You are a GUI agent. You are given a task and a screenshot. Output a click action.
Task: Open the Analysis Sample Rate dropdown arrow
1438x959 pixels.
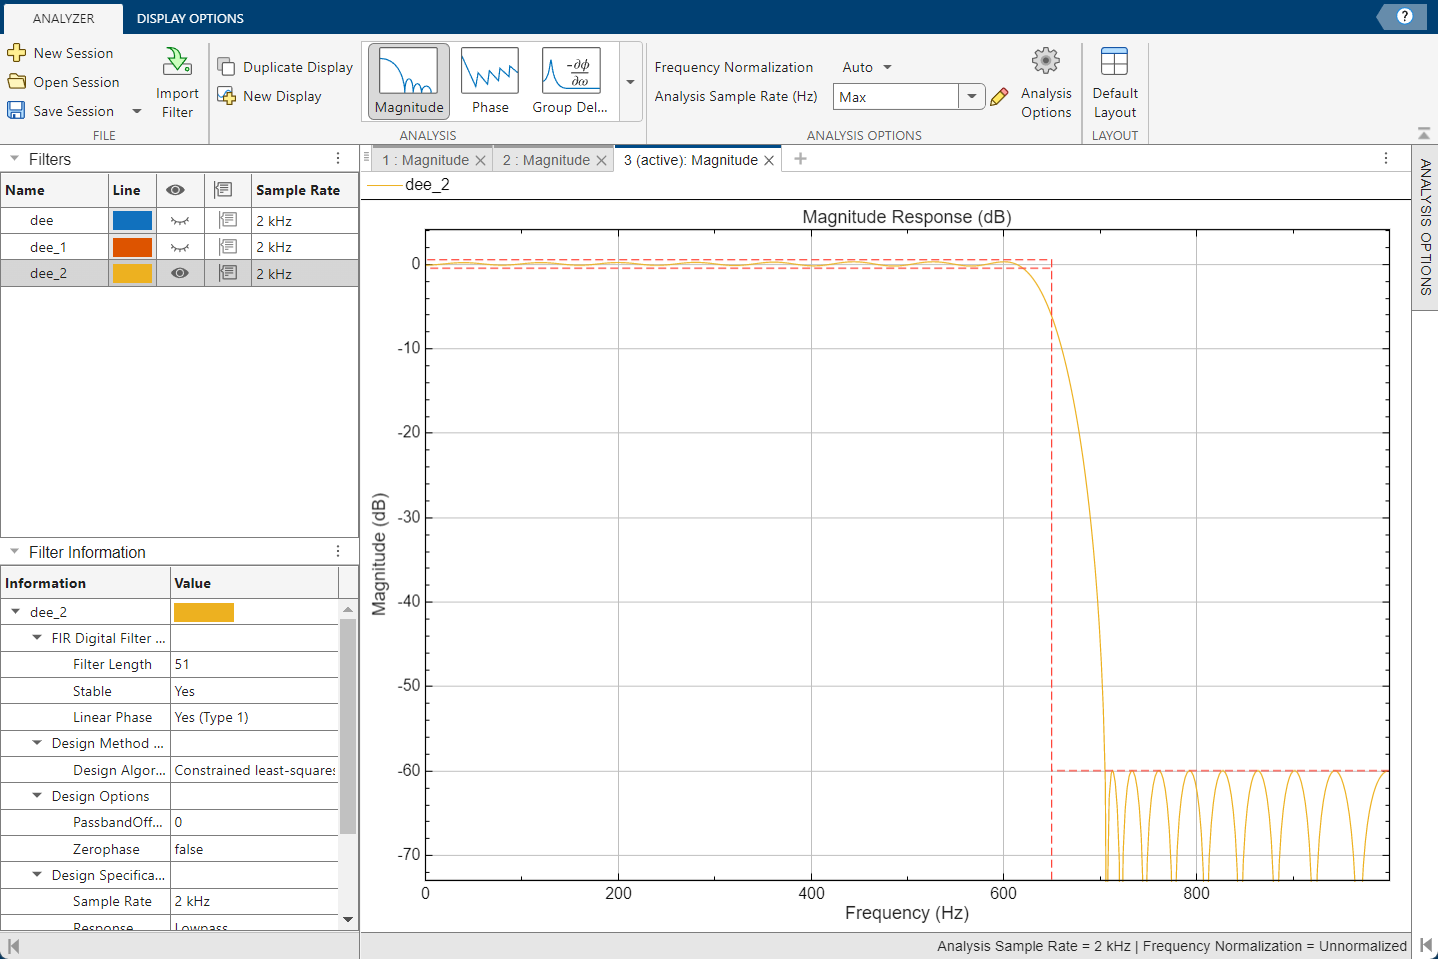coord(971,97)
